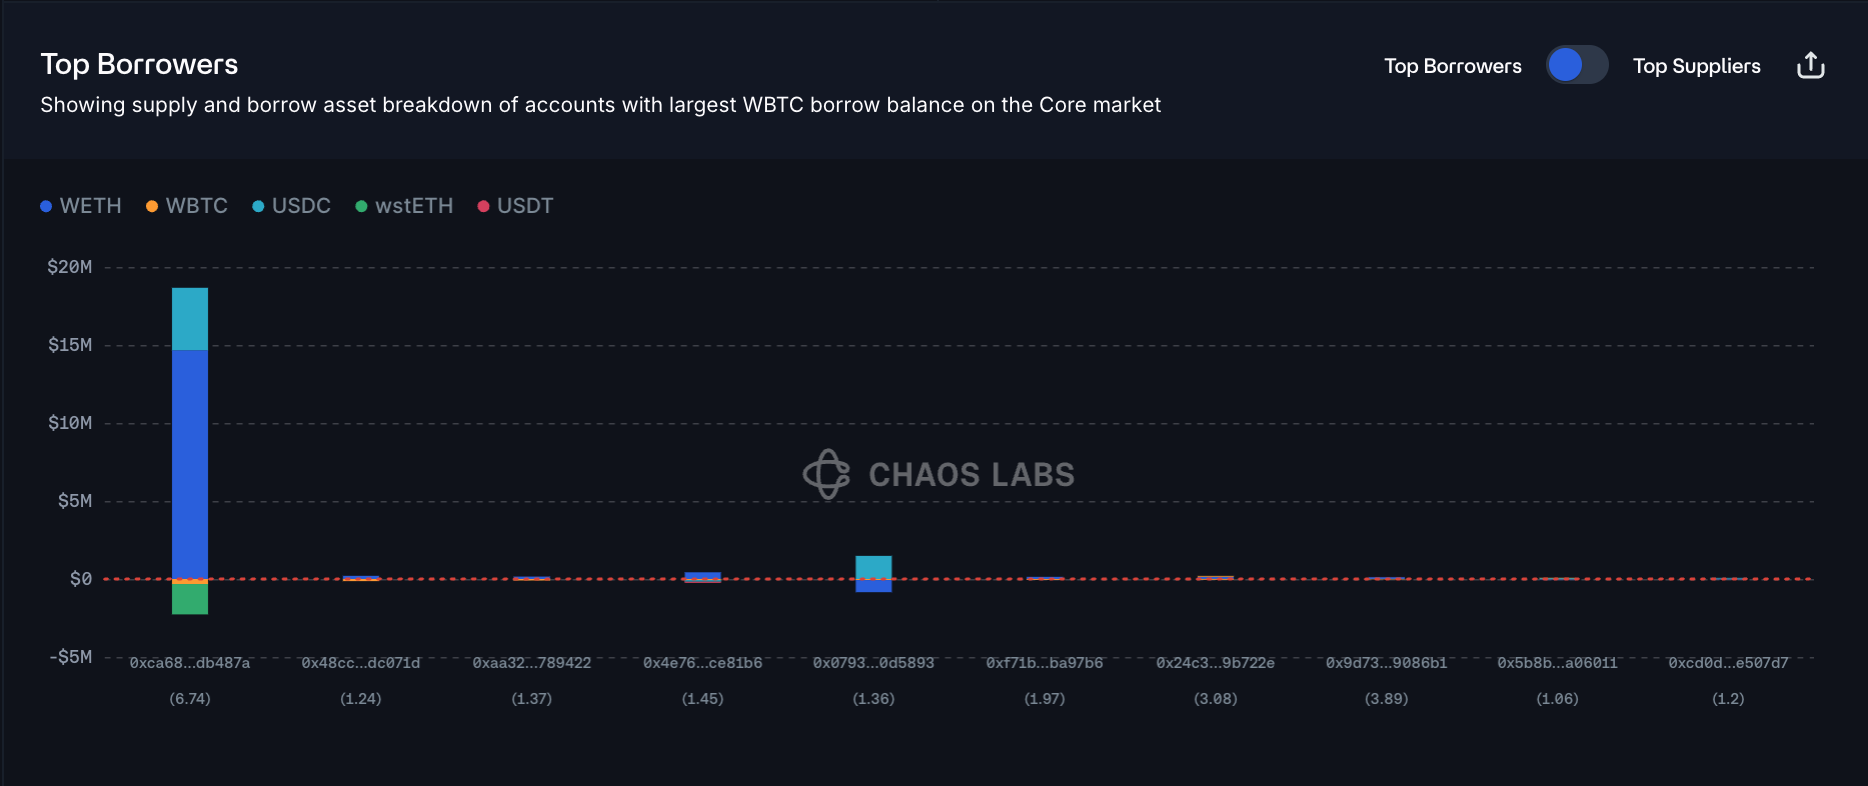Select the Top Suppliers label
The image size is (1868, 786).
pyautogui.click(x=1696, y=66)
